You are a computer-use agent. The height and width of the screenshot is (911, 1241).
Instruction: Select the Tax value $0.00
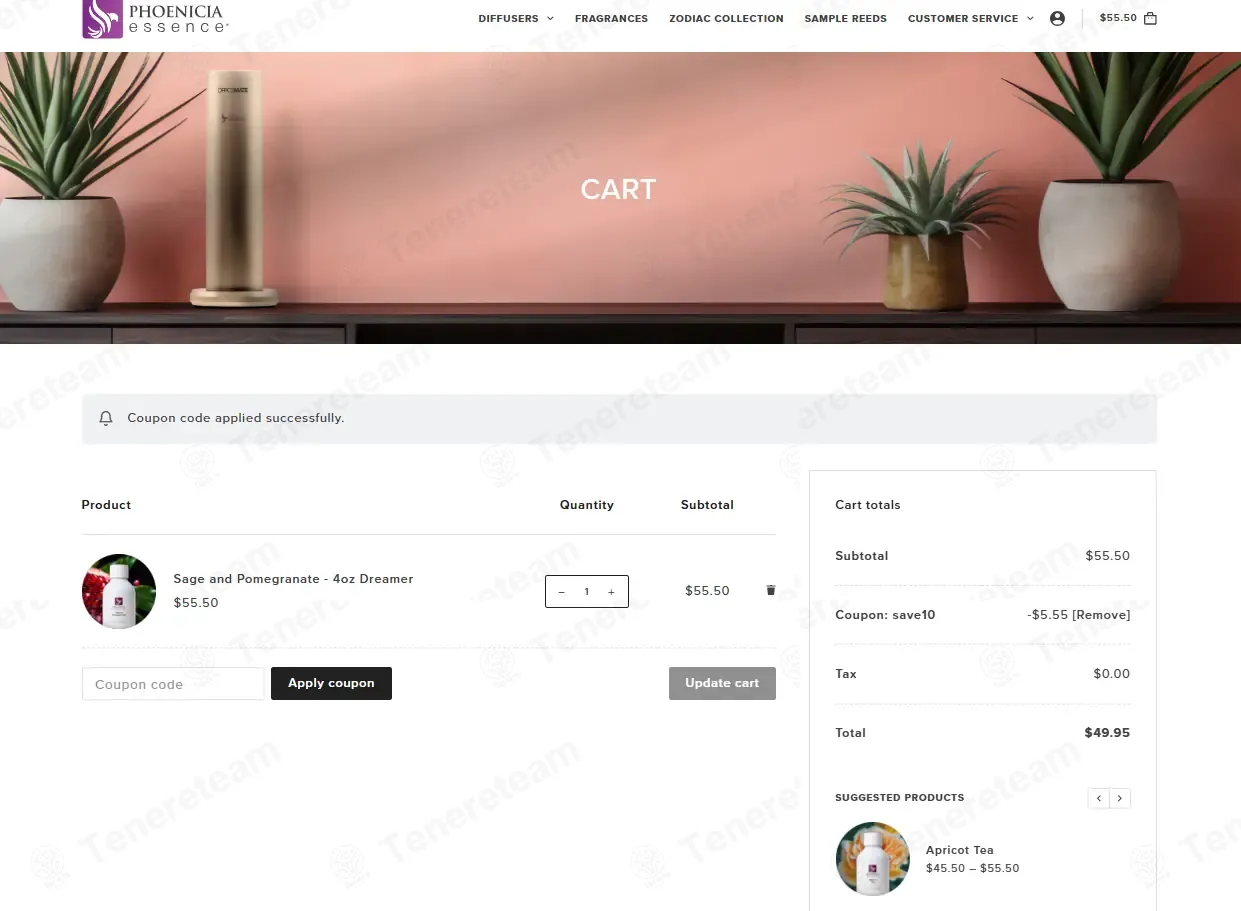coord(1111,674)
